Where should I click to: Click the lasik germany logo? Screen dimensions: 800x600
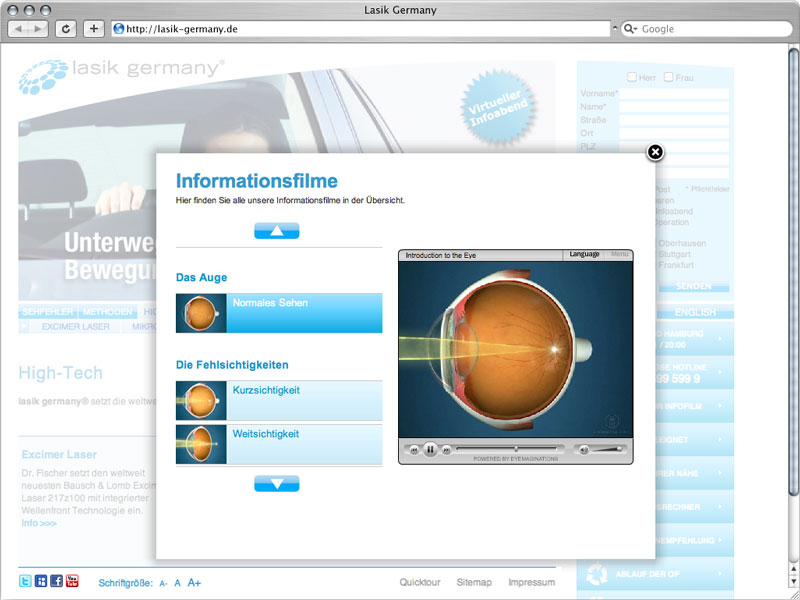click(x=121, y=76)
